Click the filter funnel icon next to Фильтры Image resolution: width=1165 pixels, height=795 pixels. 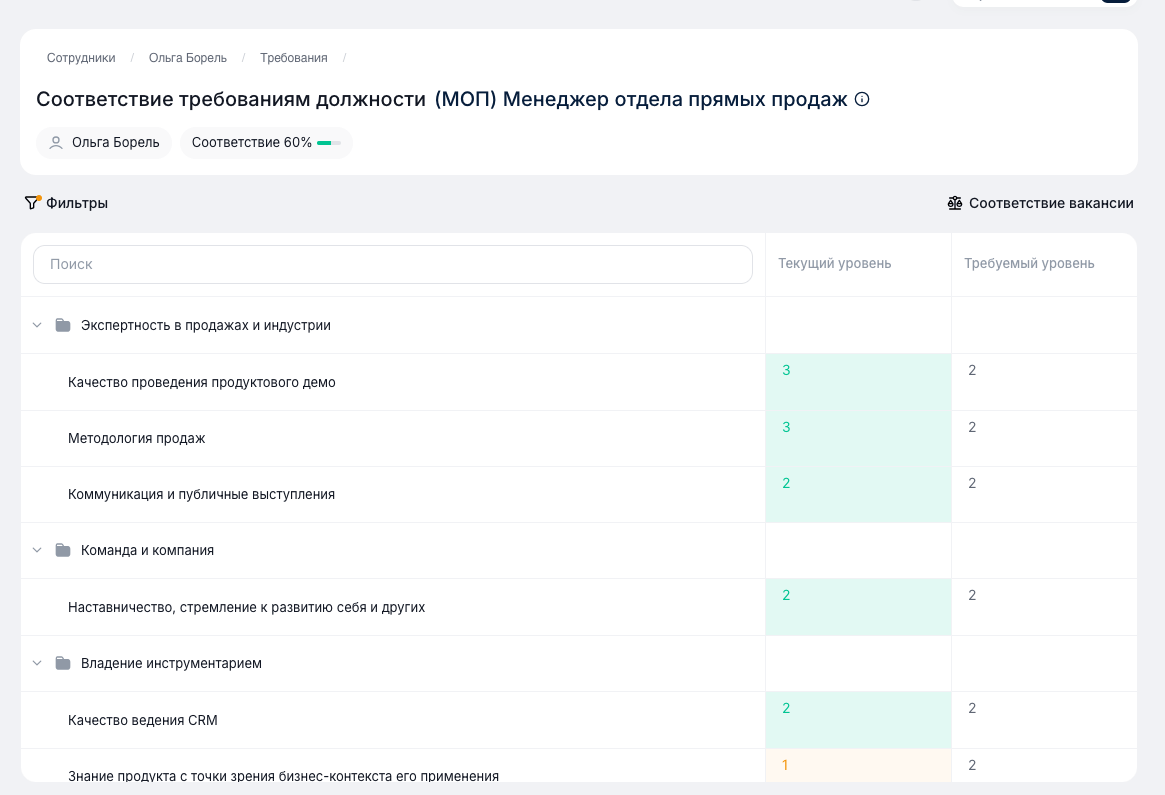[x=31, y=202]
